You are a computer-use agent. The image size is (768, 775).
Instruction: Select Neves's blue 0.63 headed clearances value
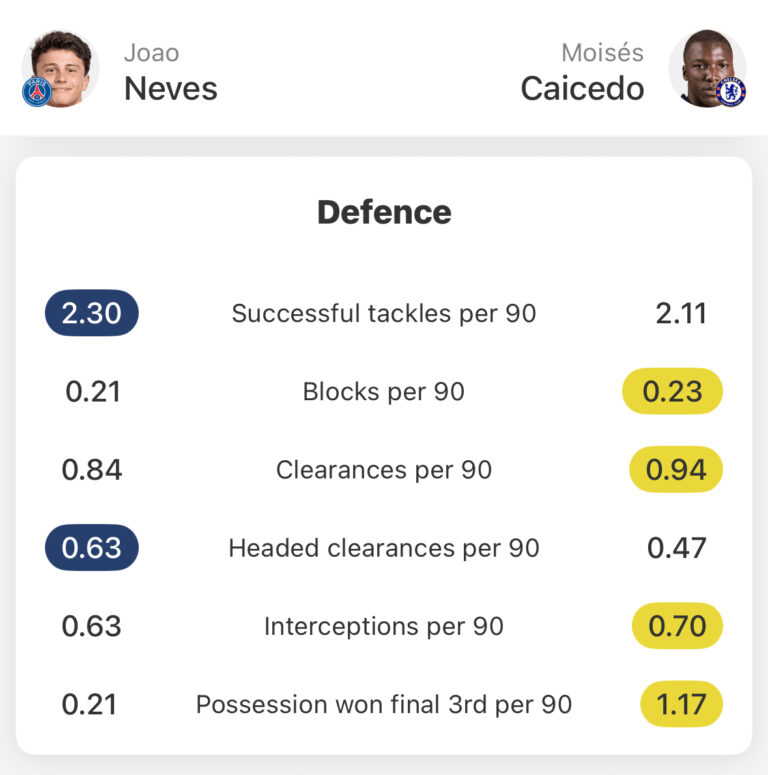(x=92, y=548)
